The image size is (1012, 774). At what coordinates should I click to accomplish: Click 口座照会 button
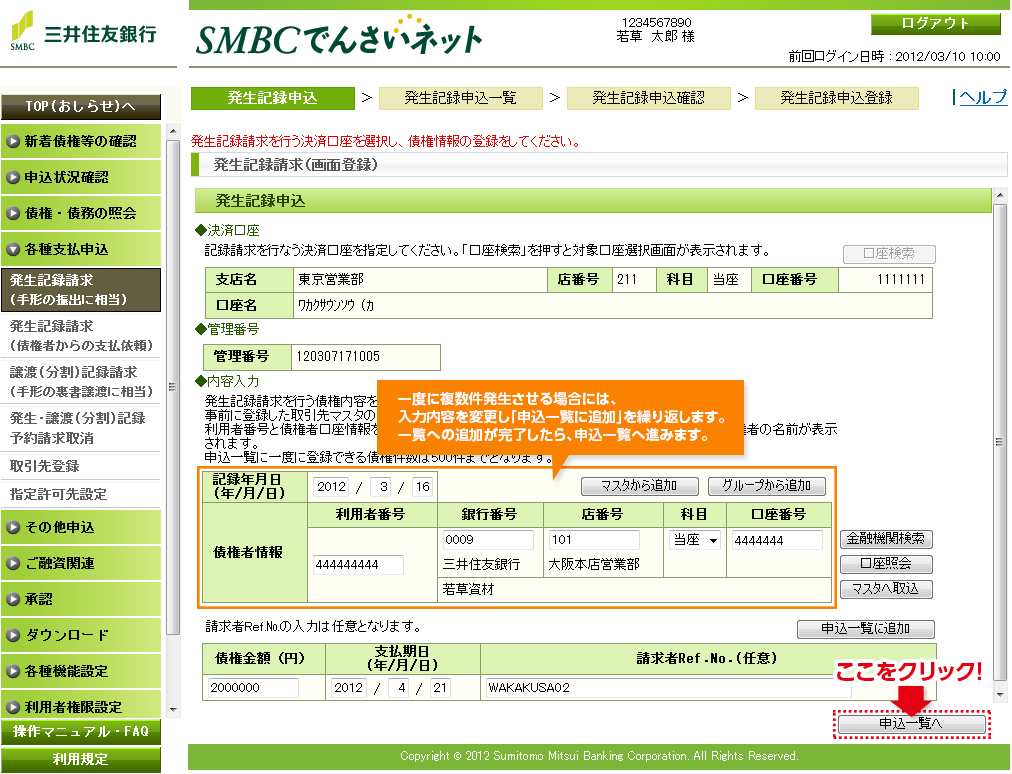click(x=886, y=564)
